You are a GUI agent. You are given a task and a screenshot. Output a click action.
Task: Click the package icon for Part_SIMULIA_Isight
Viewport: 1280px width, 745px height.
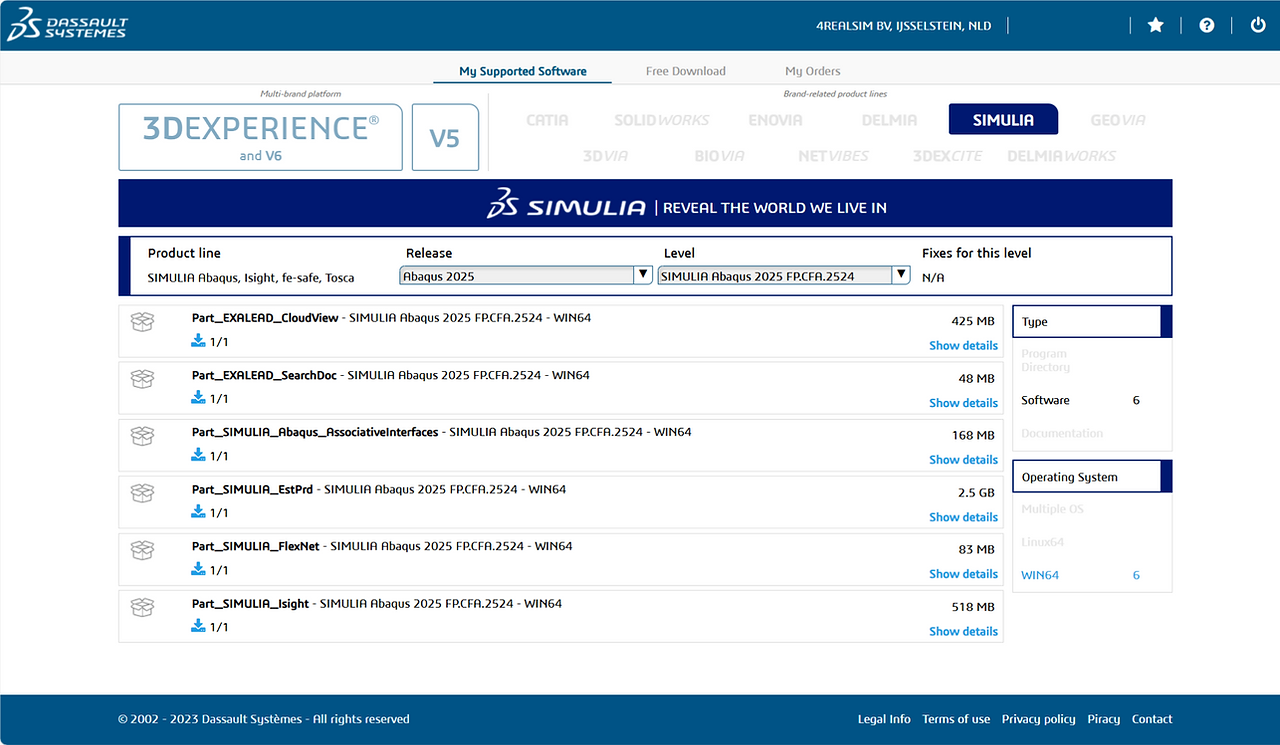[x=143, y=607]
